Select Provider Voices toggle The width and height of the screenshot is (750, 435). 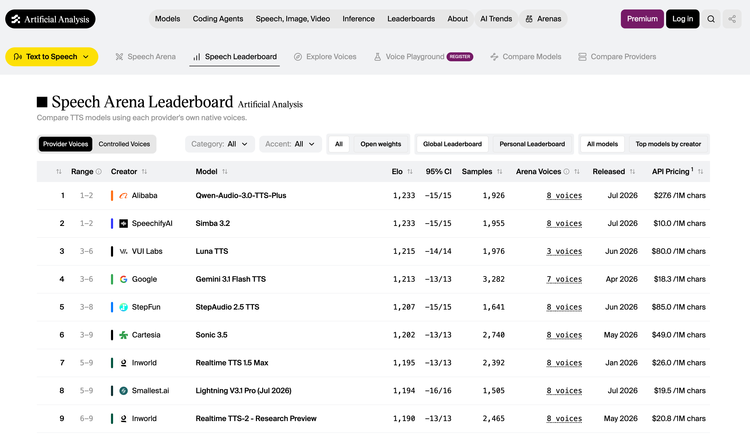pos(66,144)
